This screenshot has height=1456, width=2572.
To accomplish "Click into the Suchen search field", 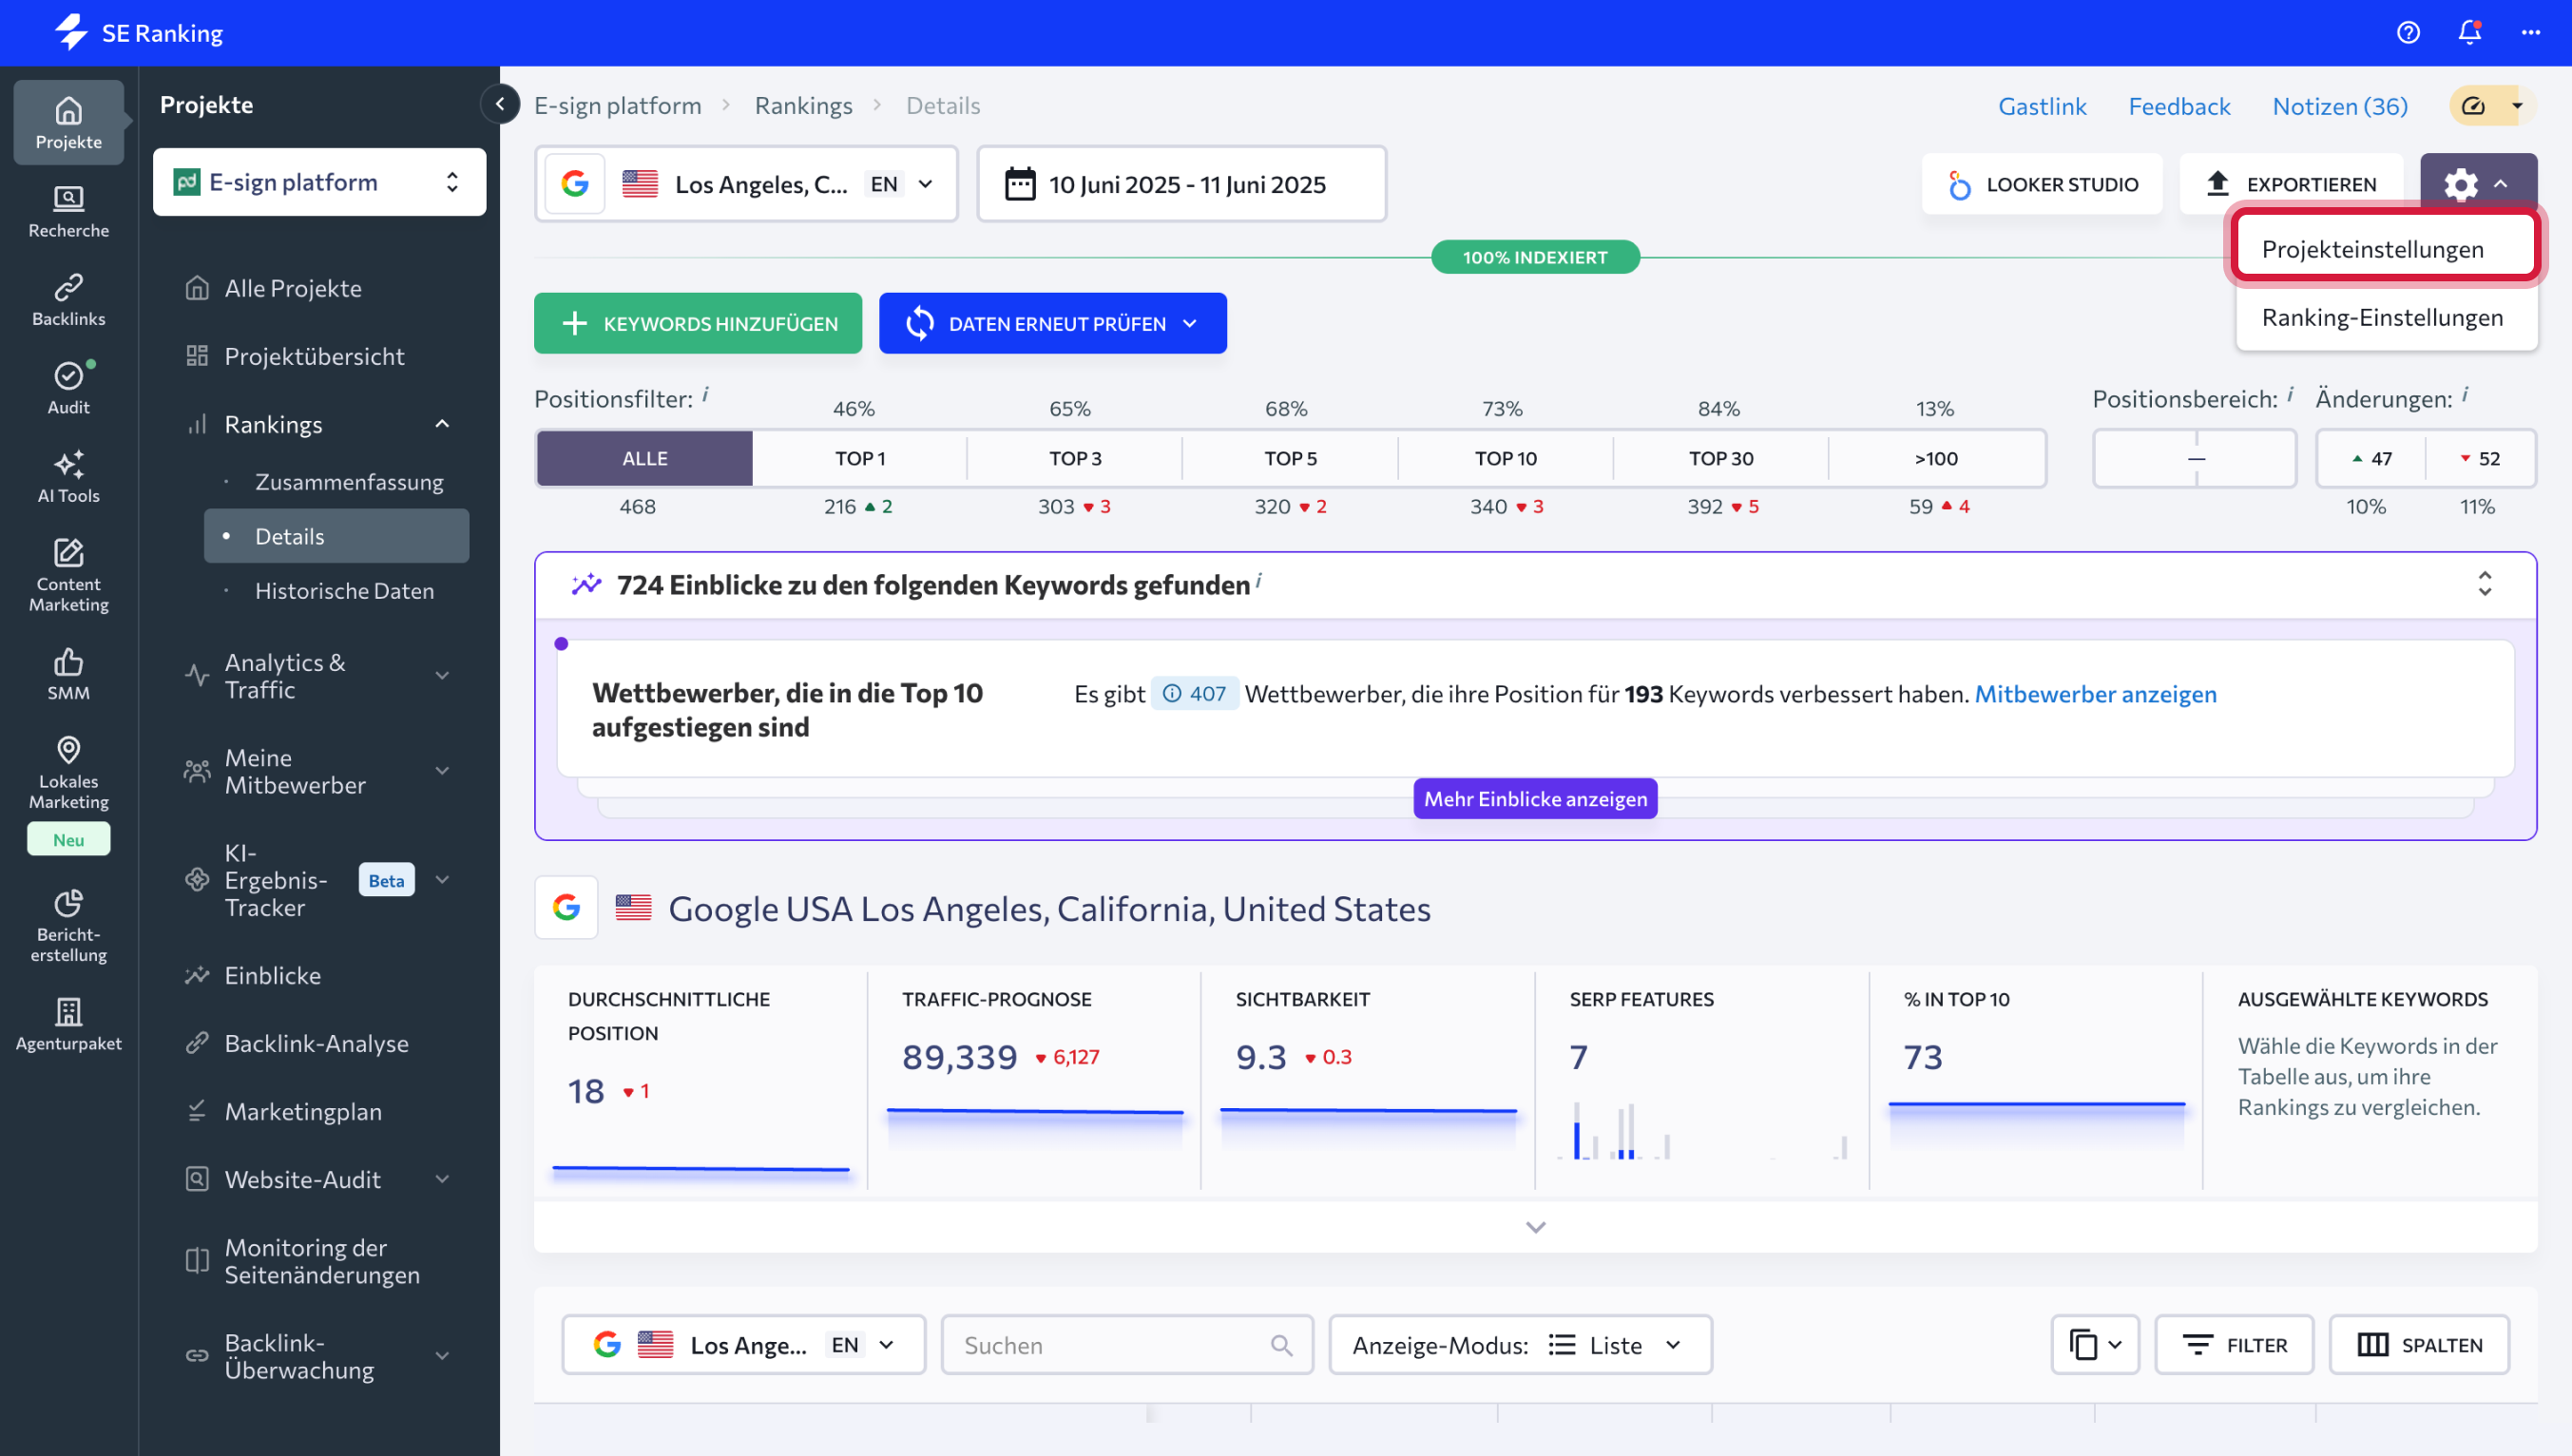I will coord(1127,1345).
